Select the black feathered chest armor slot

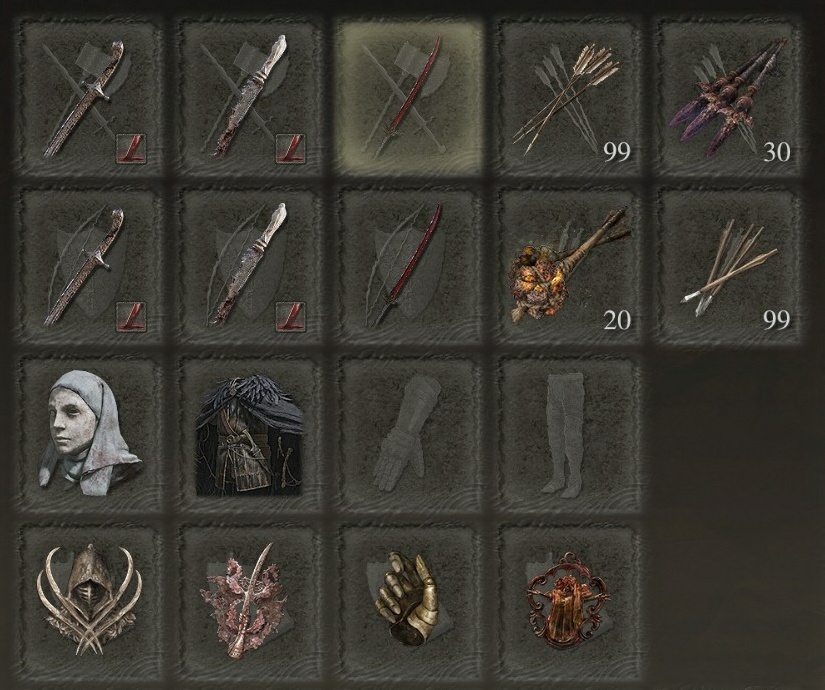point(249,433)
